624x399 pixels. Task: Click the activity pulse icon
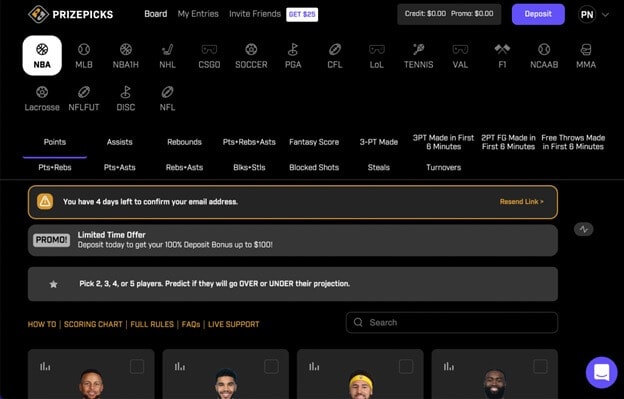pyautogui.click(x=583, y=229)
